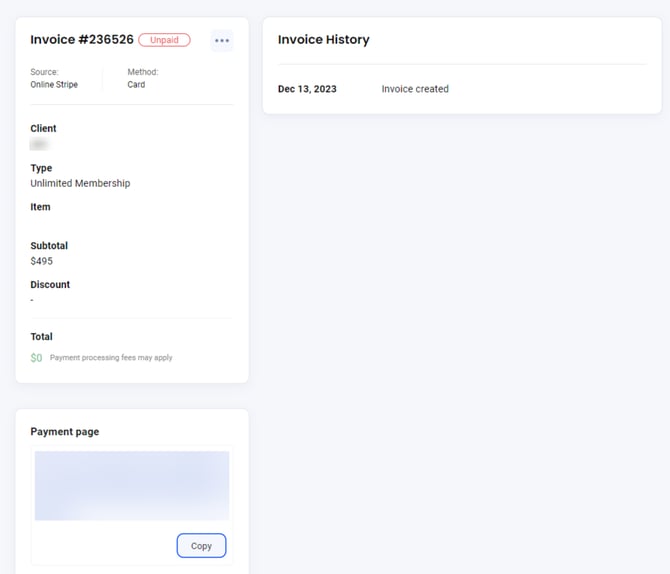Viewport: 670px width, 574px height.
Task: Click the Card method value
Action: pos(136,85)
